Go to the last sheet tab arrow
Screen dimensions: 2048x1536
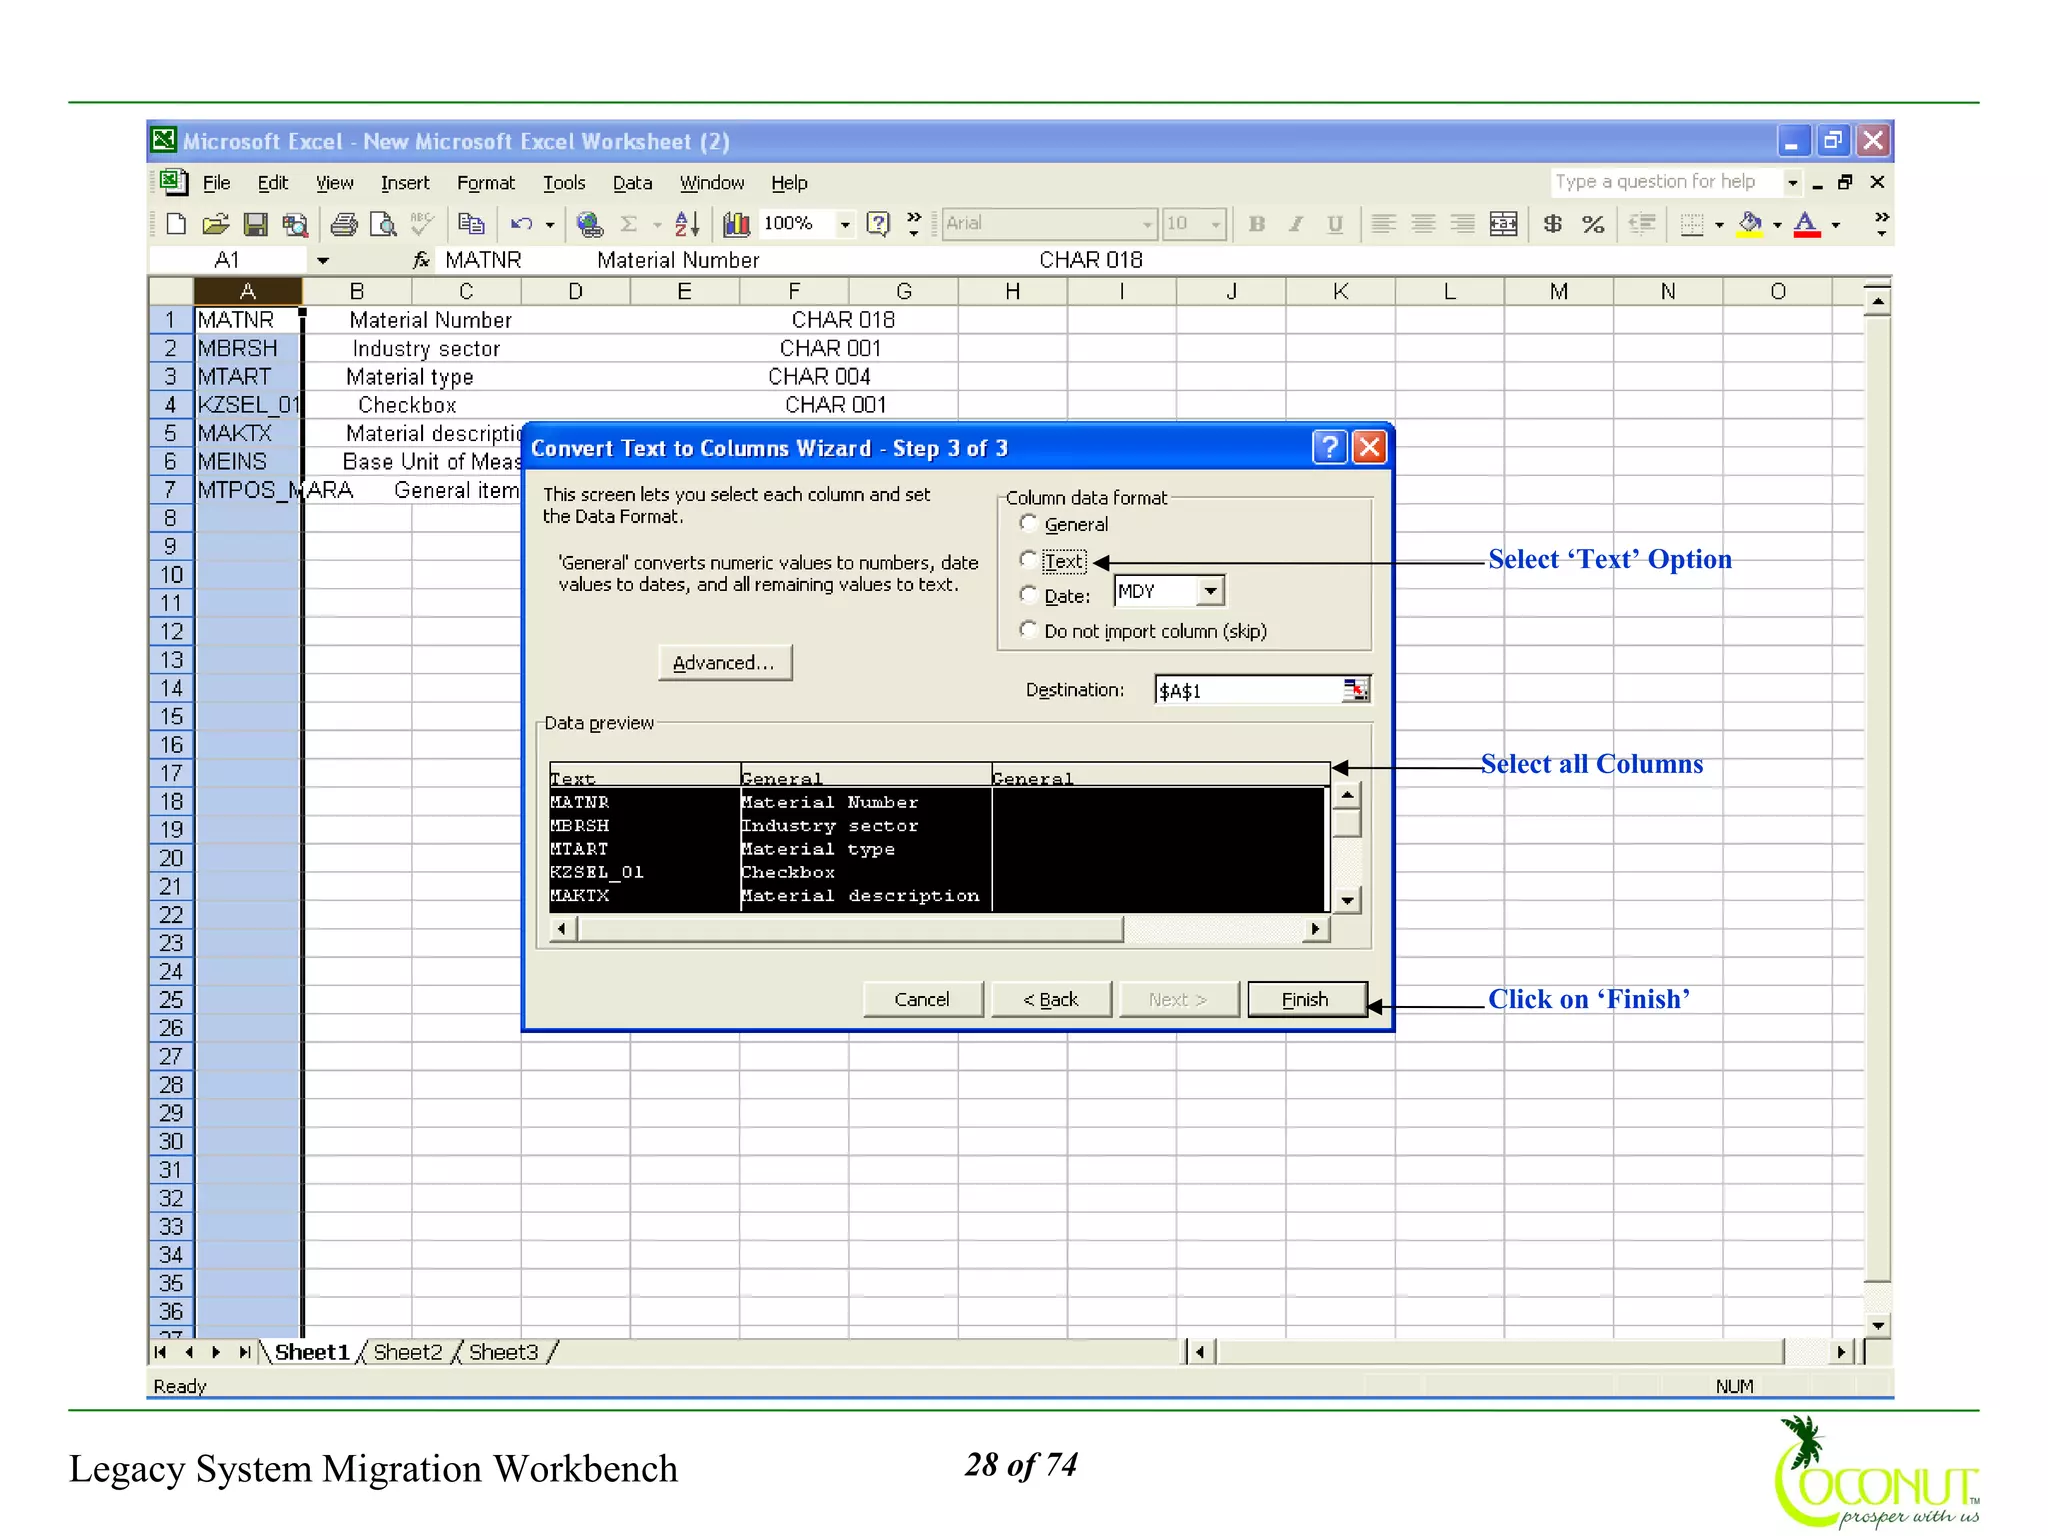pyautogui.click(x=245, y=1352)
